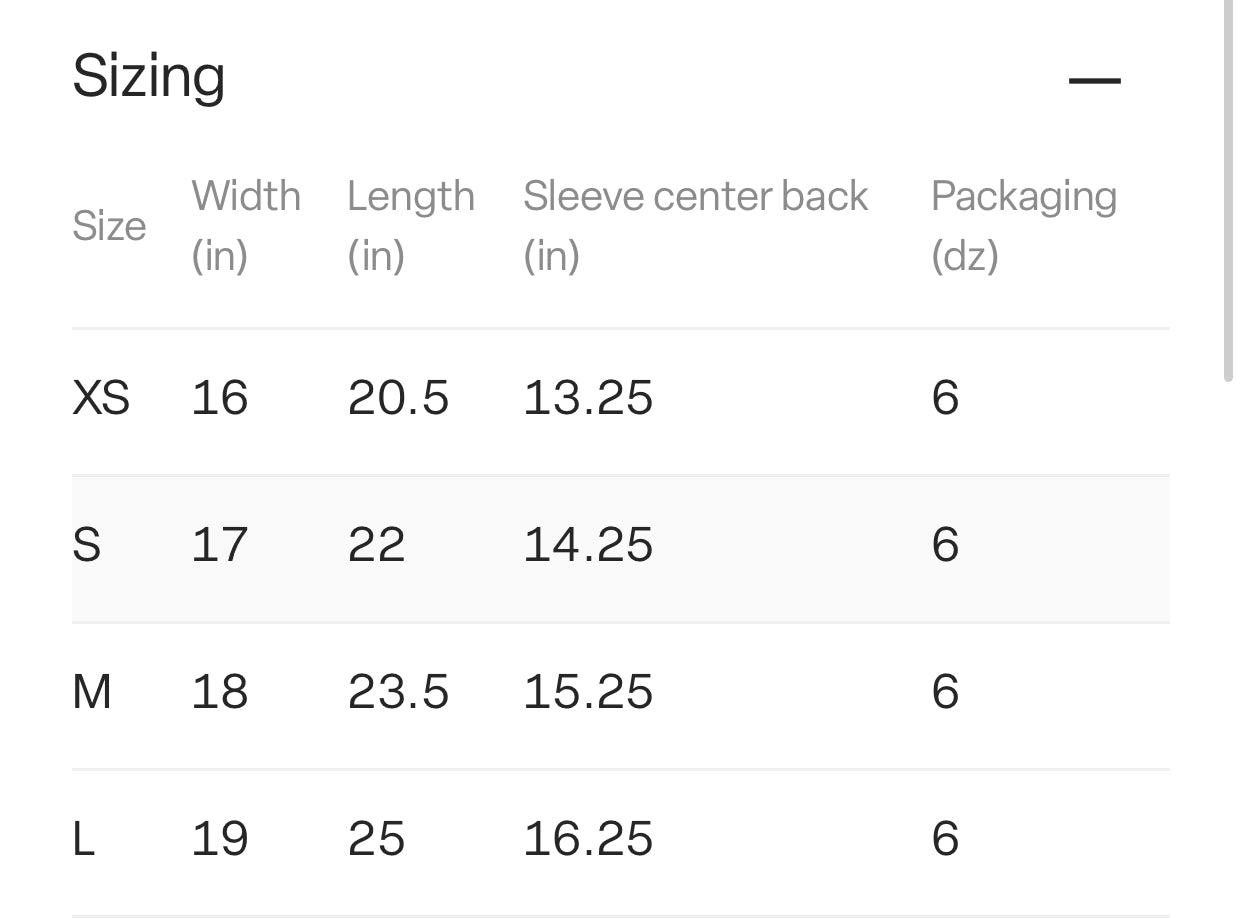This screenshot has height=918, width=1242.
Task: Click the Sizing section heading
Action: pos(149,77)
